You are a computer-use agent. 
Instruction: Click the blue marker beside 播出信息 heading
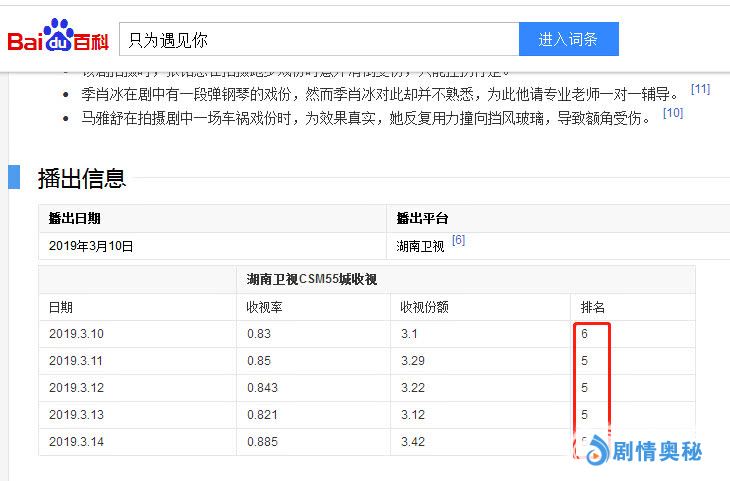coord(14,177)
